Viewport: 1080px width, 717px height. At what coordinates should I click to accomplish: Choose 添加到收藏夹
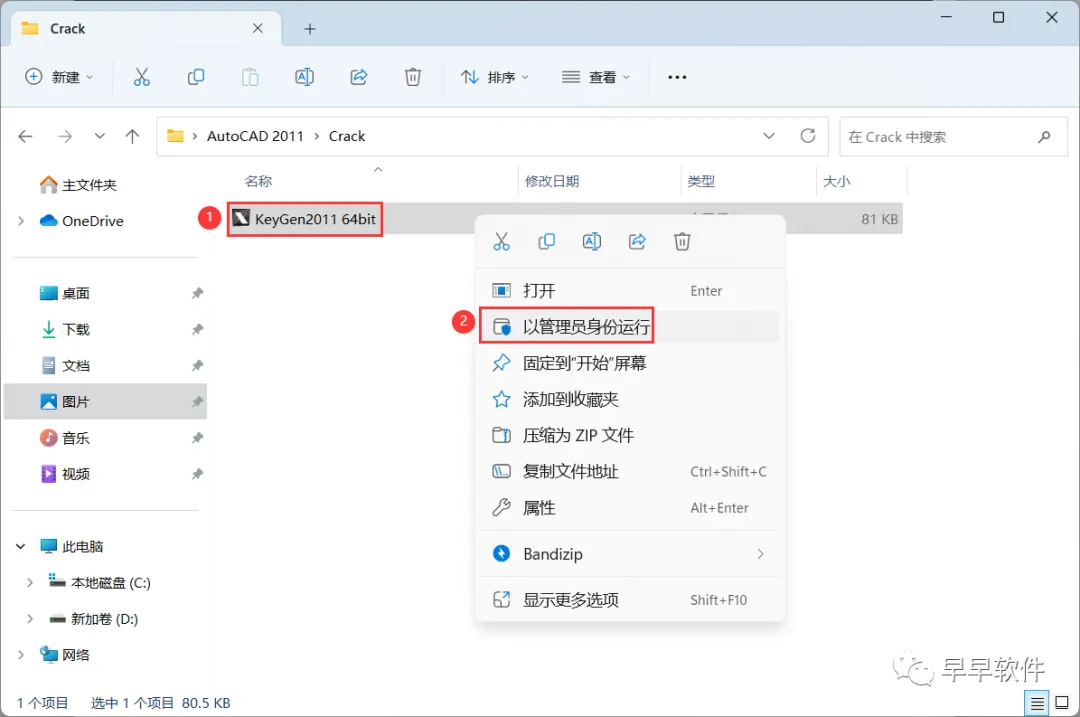coord(630,399)
